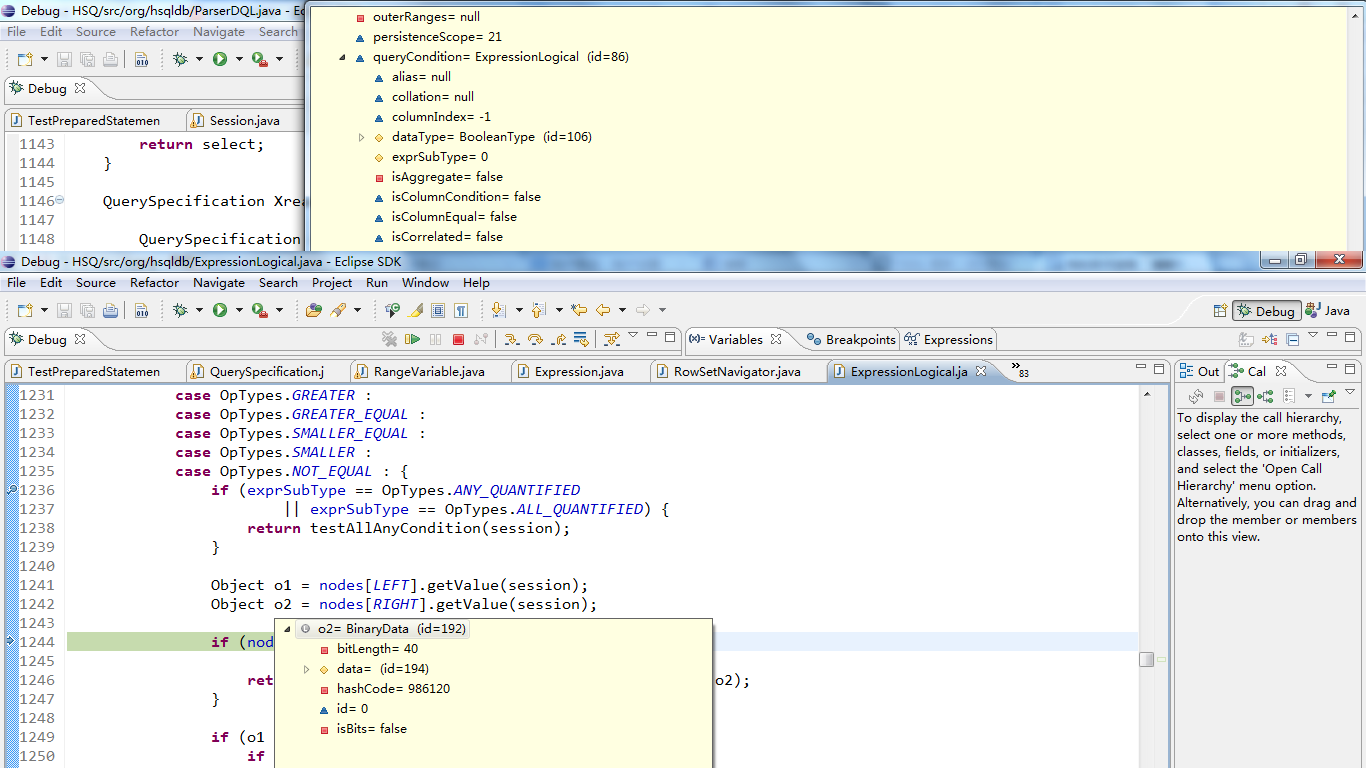Toggle Use Step Filters in Debug view
Screen dimensions: 1366x768
click(x=612, y=339)
